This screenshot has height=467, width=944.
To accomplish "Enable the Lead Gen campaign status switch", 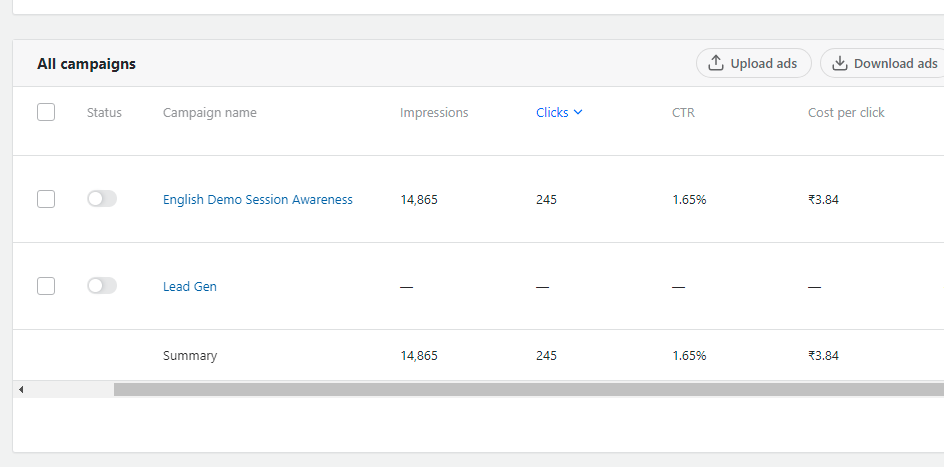I will [102, 286].
